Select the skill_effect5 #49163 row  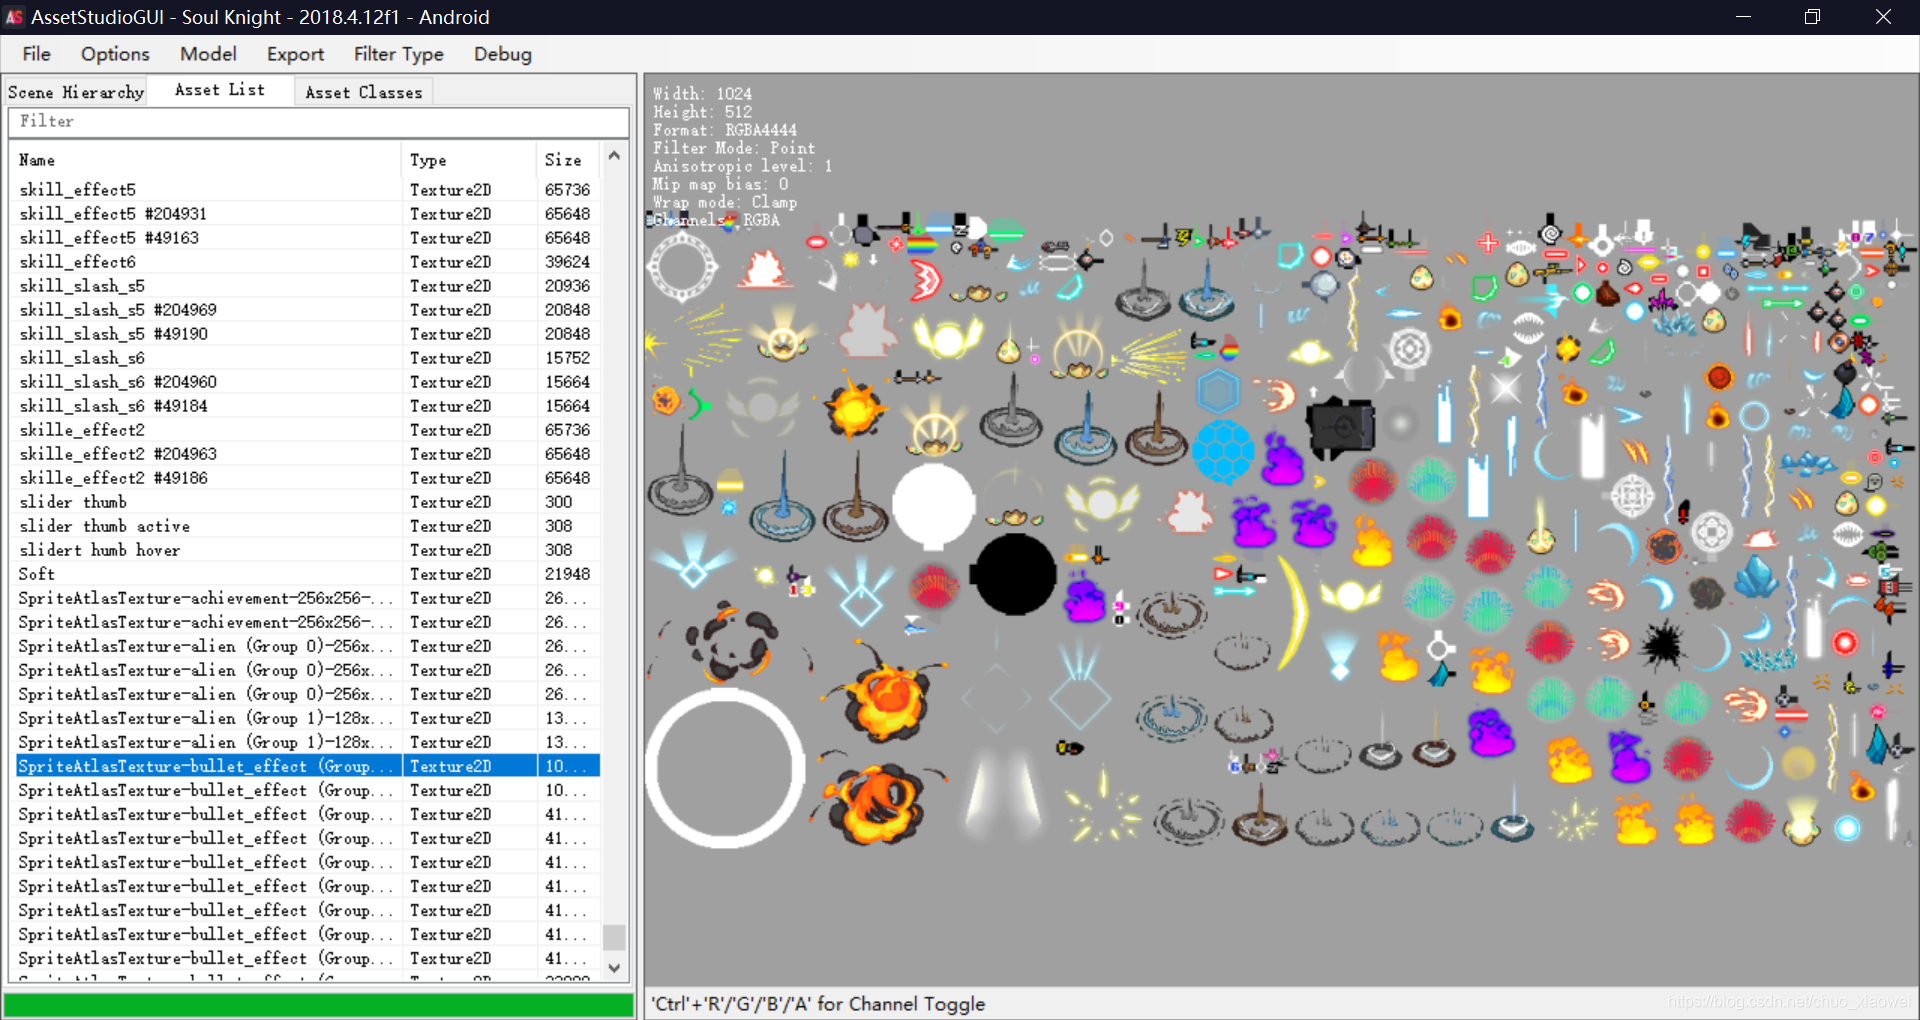click(x=308, y=238)
